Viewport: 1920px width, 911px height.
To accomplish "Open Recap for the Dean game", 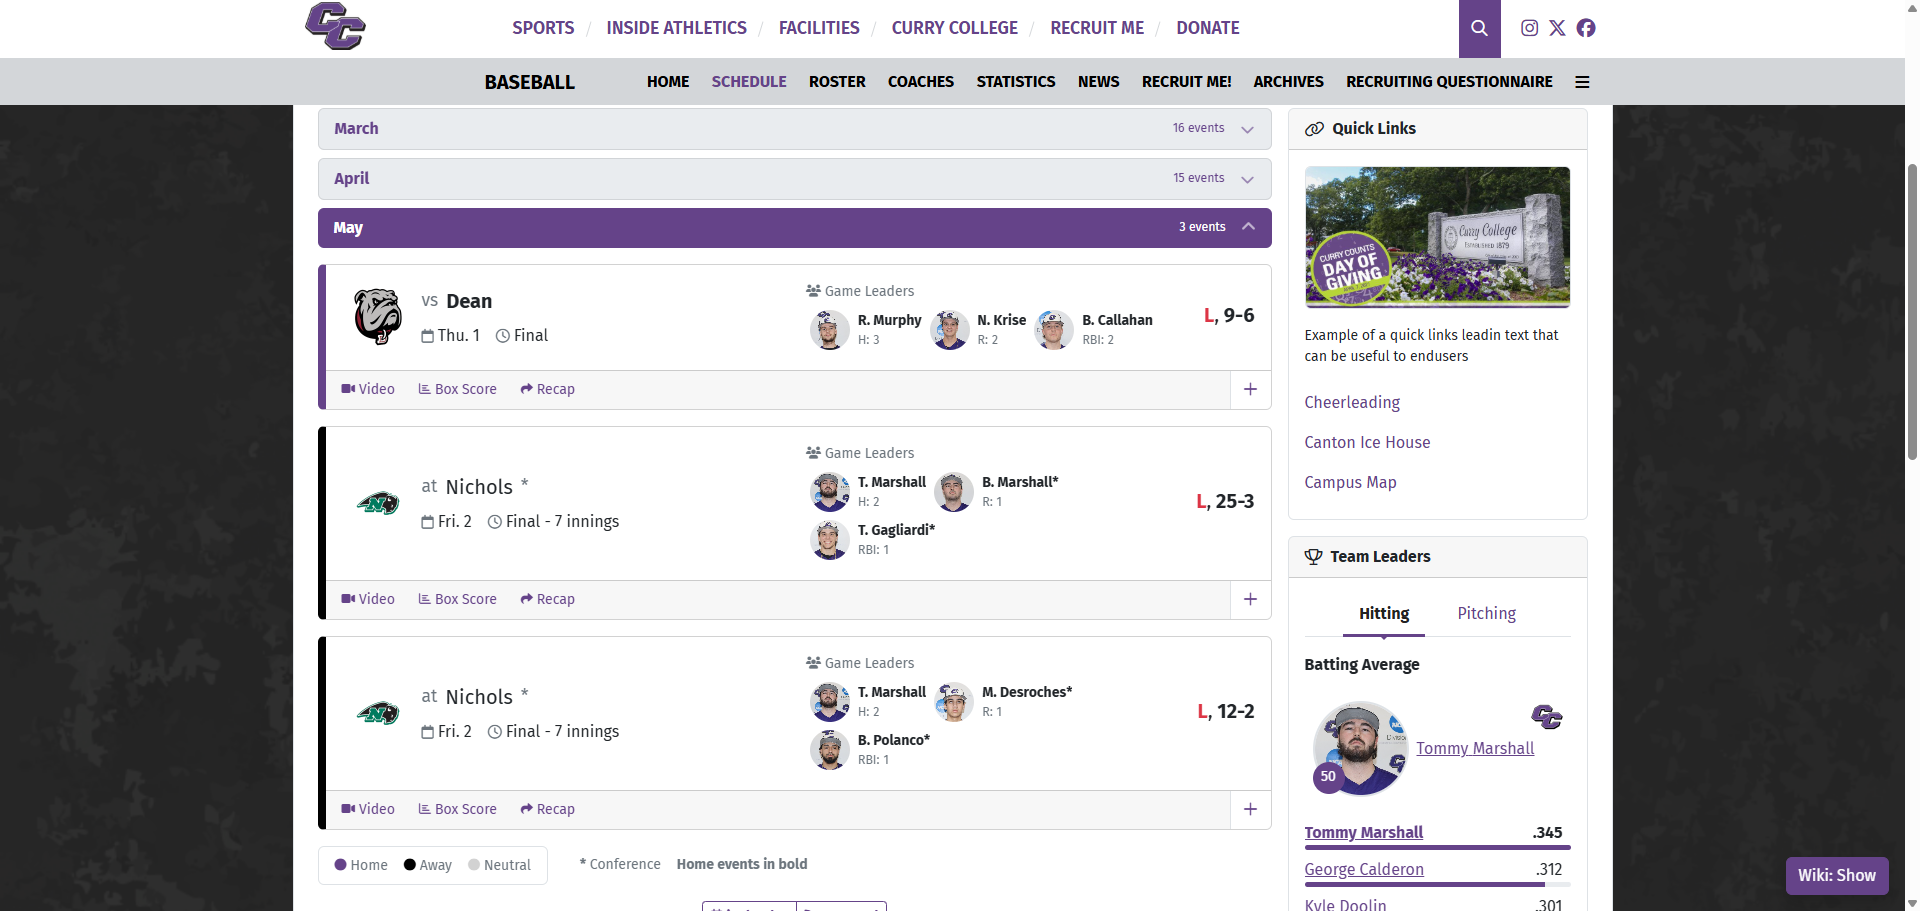I will coord(547,389).
